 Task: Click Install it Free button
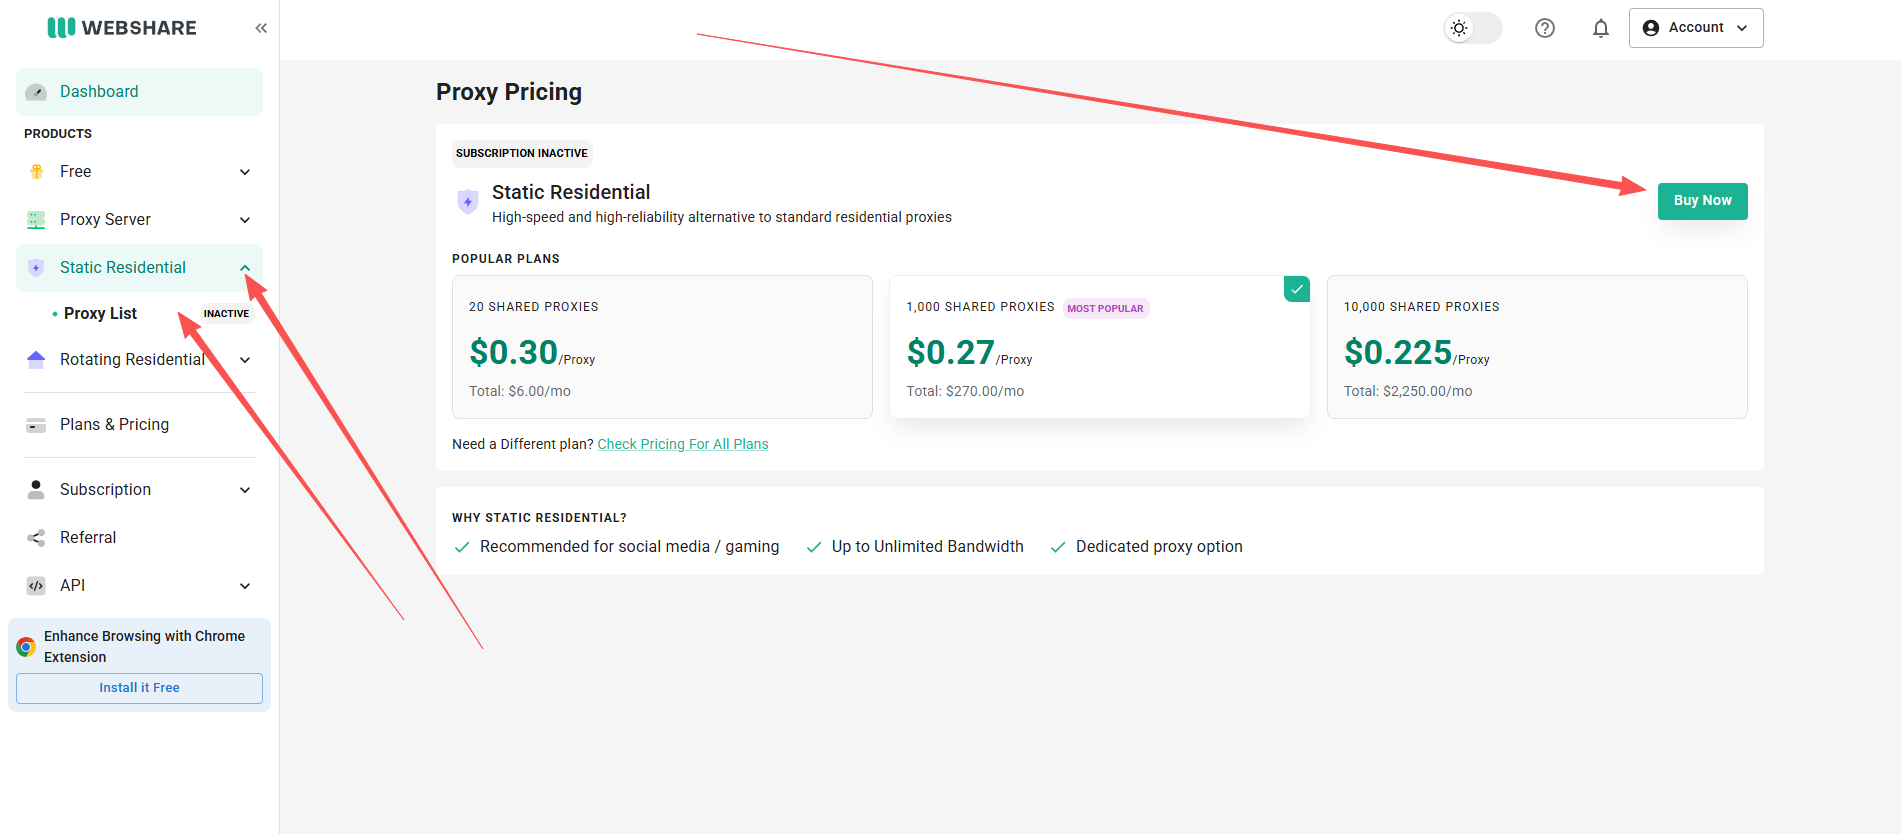(139, 688)
